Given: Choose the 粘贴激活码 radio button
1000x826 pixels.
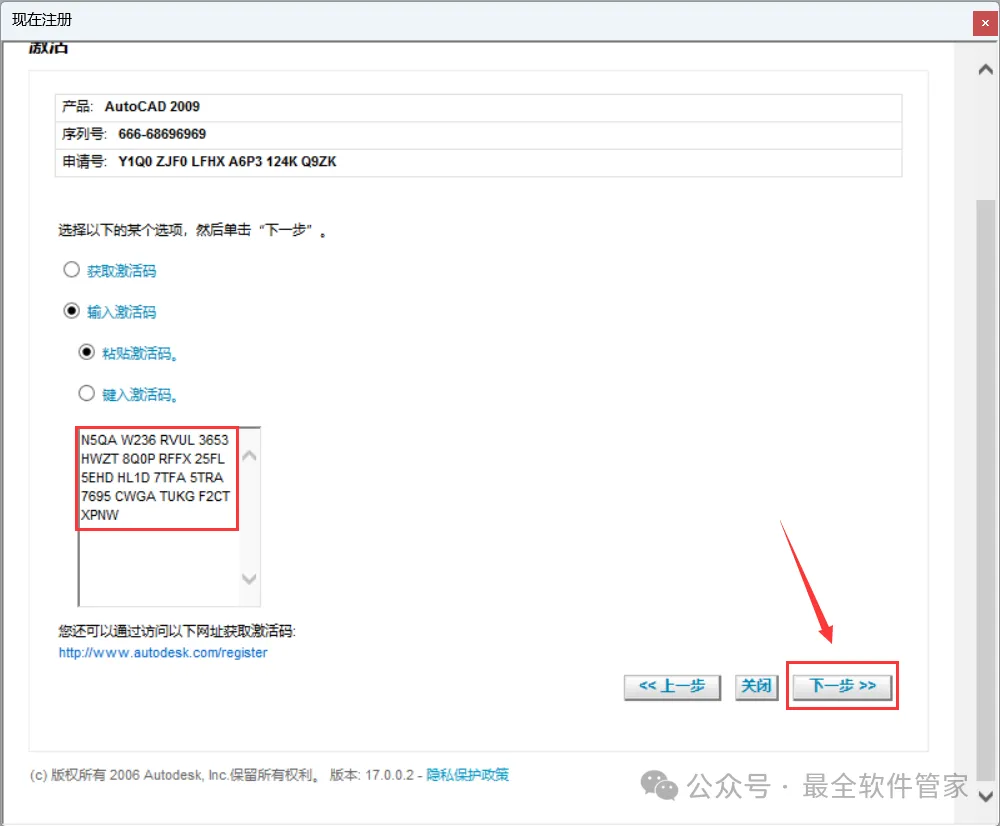Looking at the screenshot, I should (87, 352).
